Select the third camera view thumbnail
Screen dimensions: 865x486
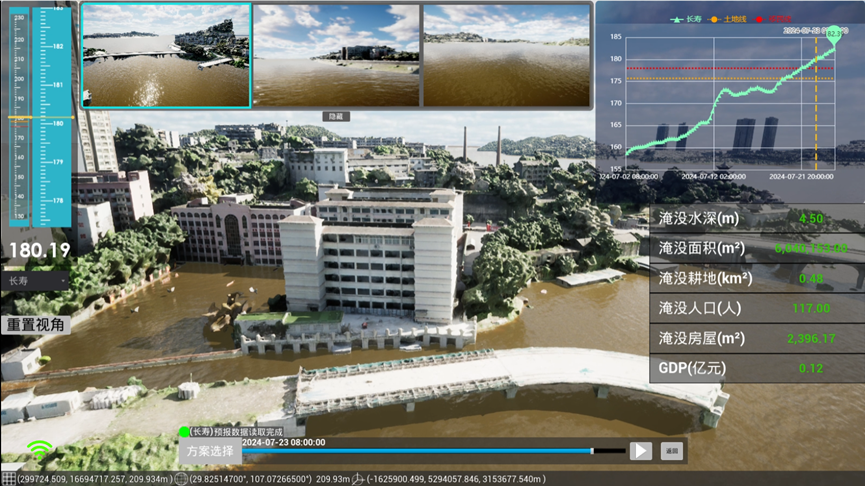click(507, 54)
